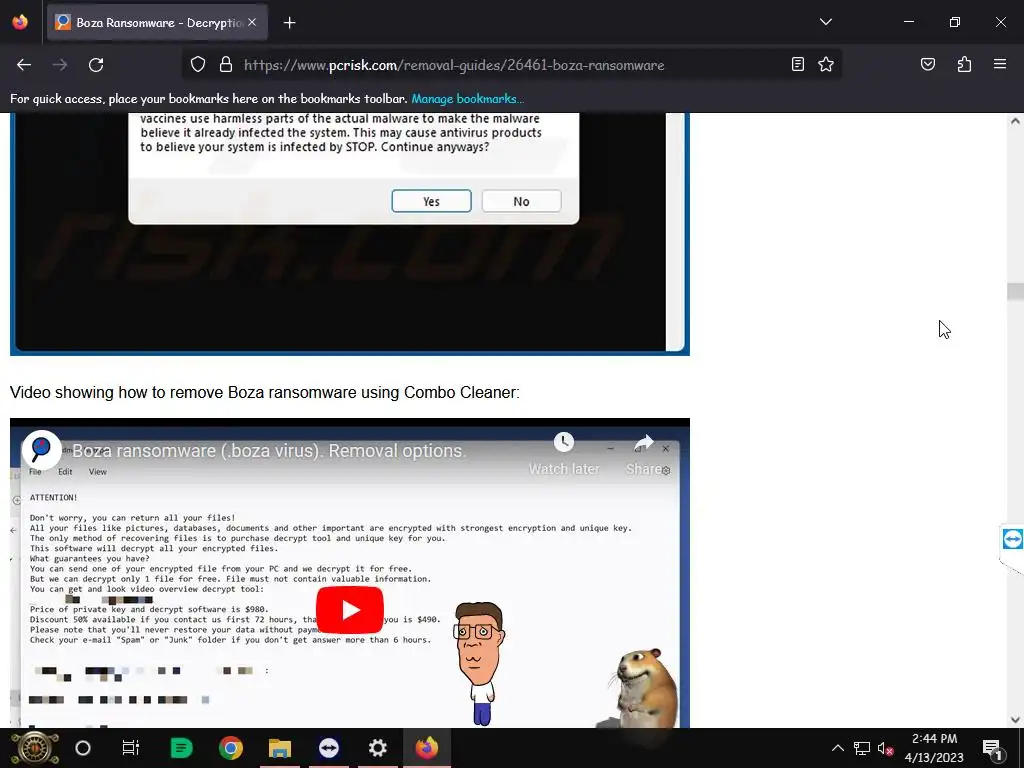Add video to Watch later
Viewport: 1024px width, 768px height.
tap(564, 454)
